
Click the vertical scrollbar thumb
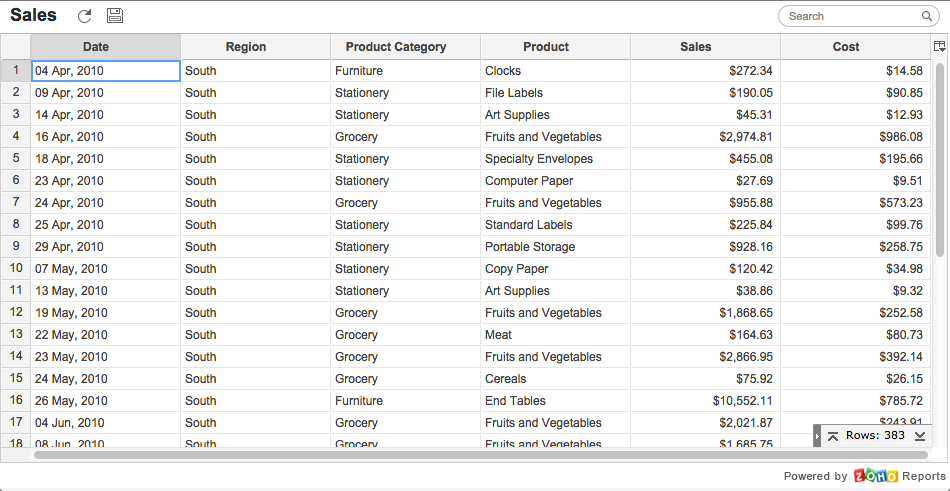pos(940,160)
